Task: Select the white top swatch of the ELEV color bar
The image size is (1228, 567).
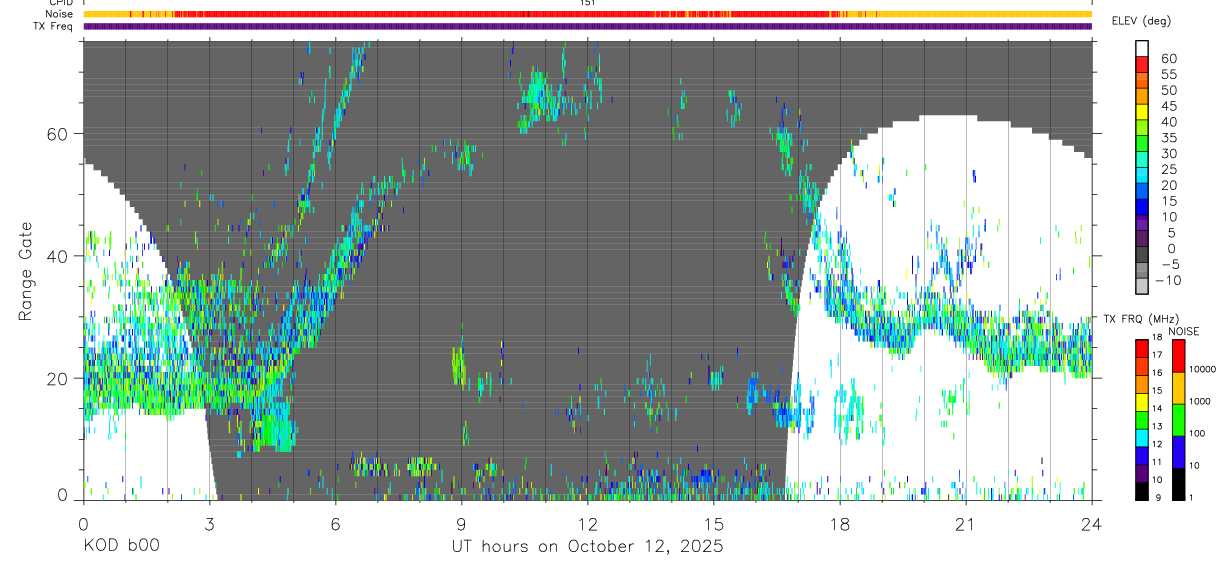Action: 1143,49
